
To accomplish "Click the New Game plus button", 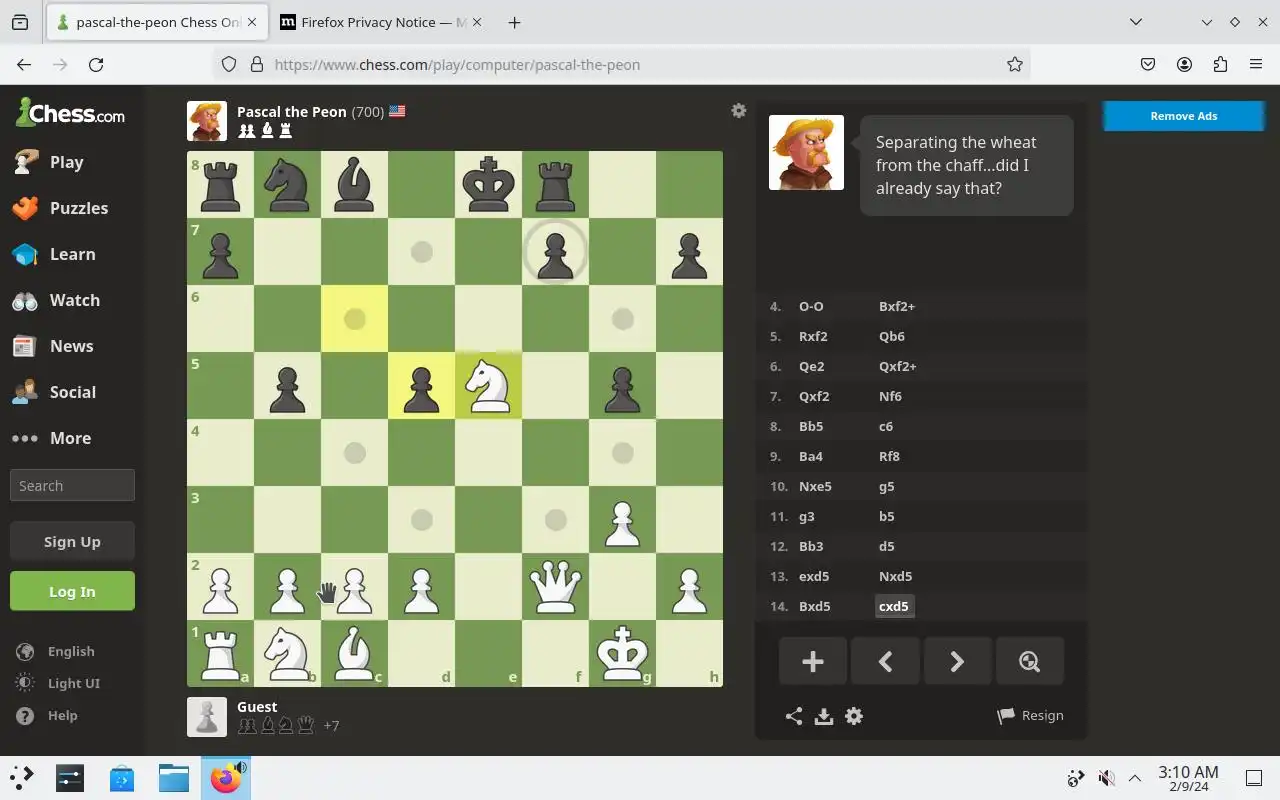I will click(813, 661).
